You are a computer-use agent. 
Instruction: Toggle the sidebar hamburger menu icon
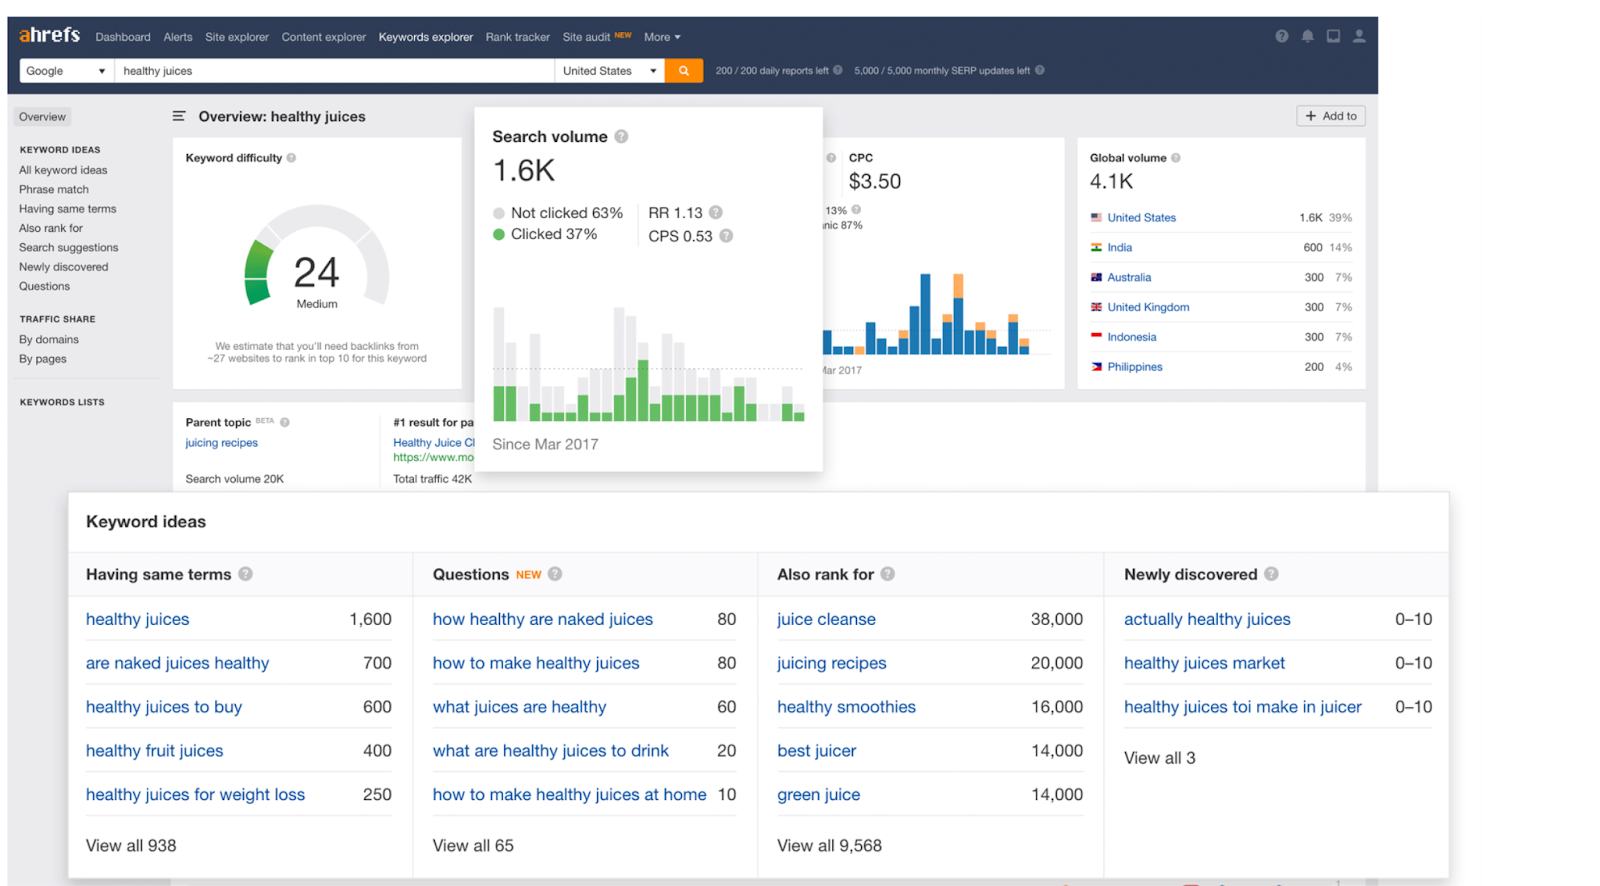click(179, 116)
